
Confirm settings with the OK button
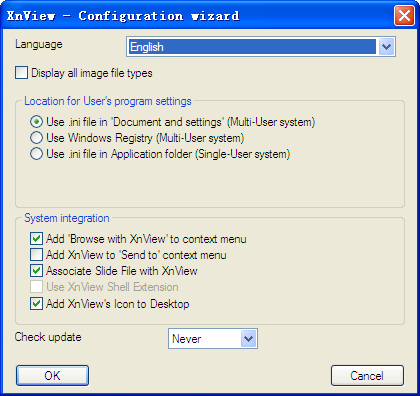pos(52,376)
